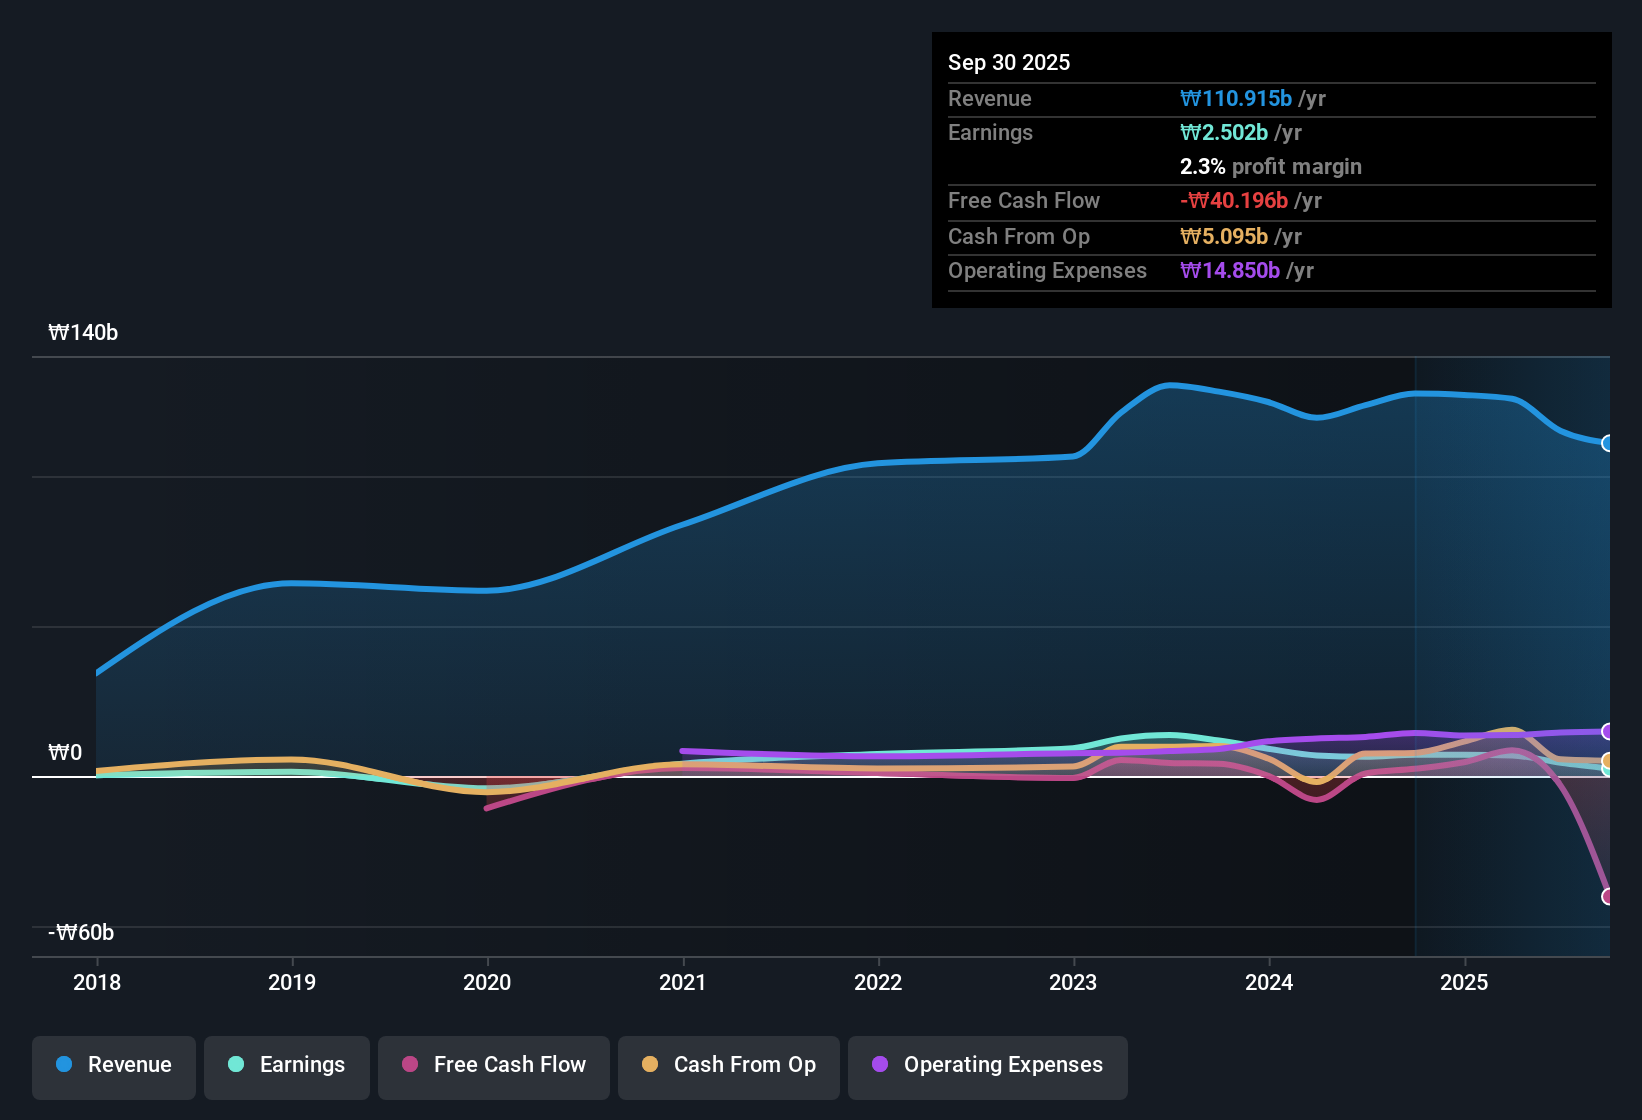Select the orange Cash From Op legend dot
1642x1120 pixels.
click(x=650, y=1065)
